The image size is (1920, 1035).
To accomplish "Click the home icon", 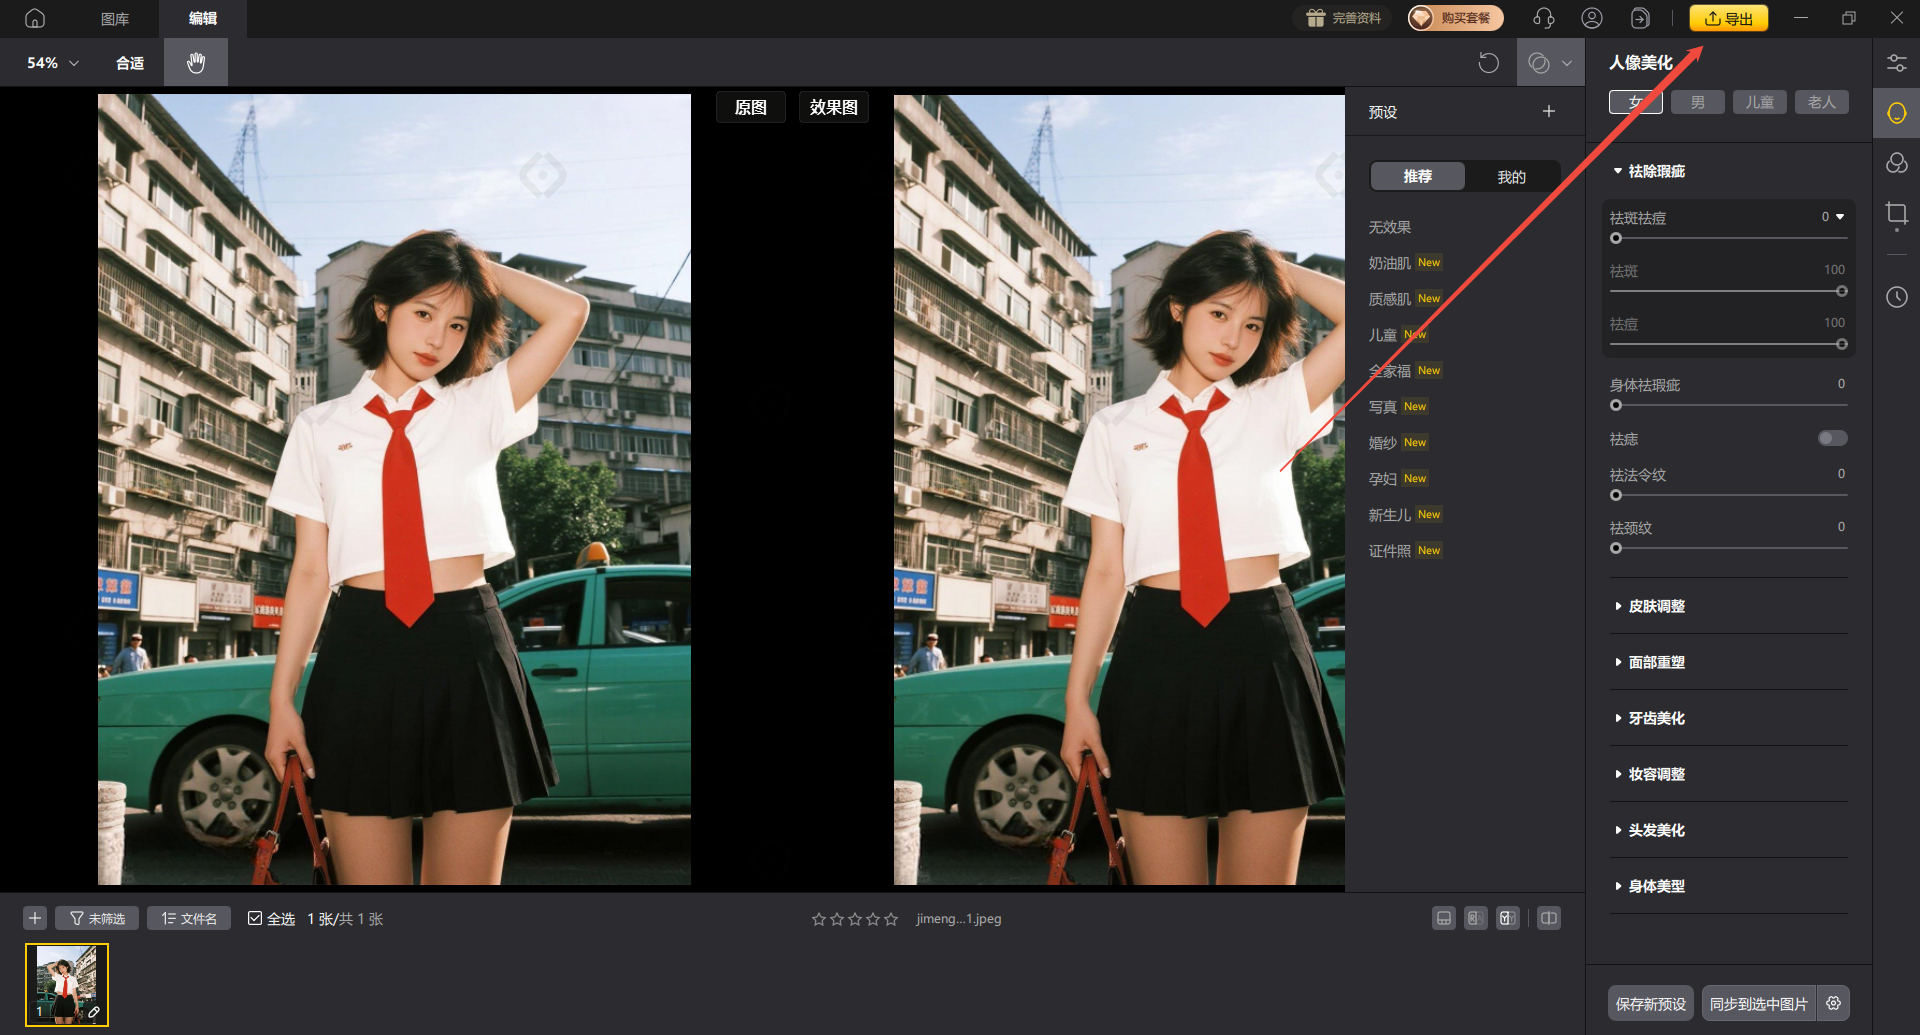I will click(35, 18).
